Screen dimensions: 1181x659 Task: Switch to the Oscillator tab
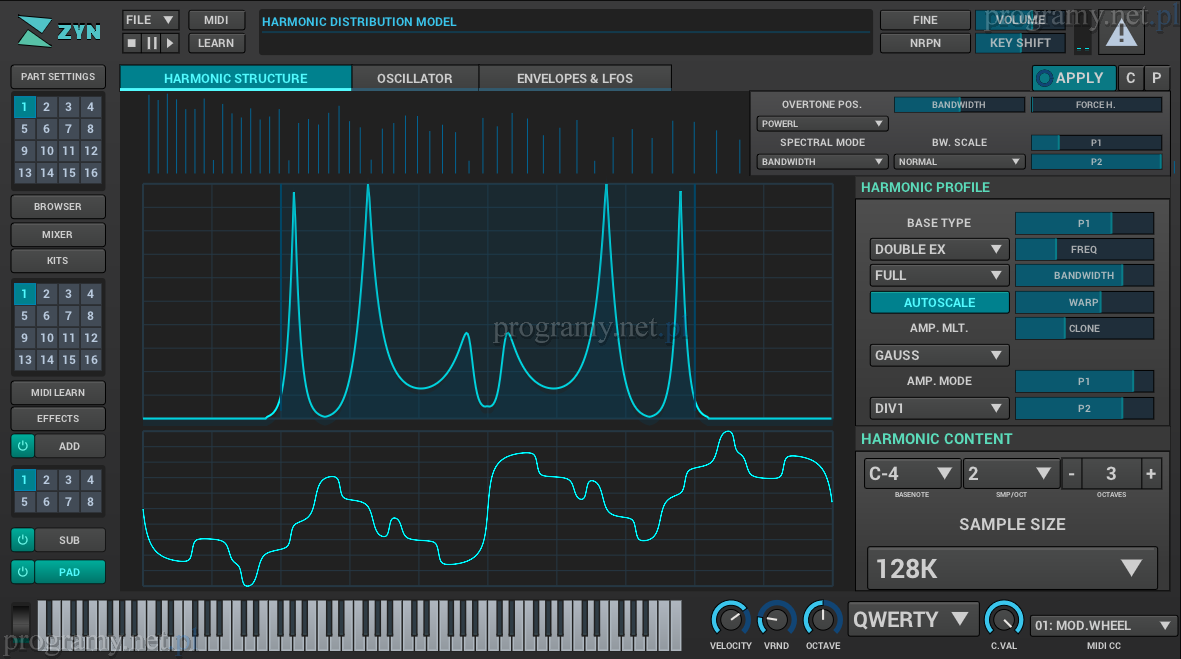[414, 78]
